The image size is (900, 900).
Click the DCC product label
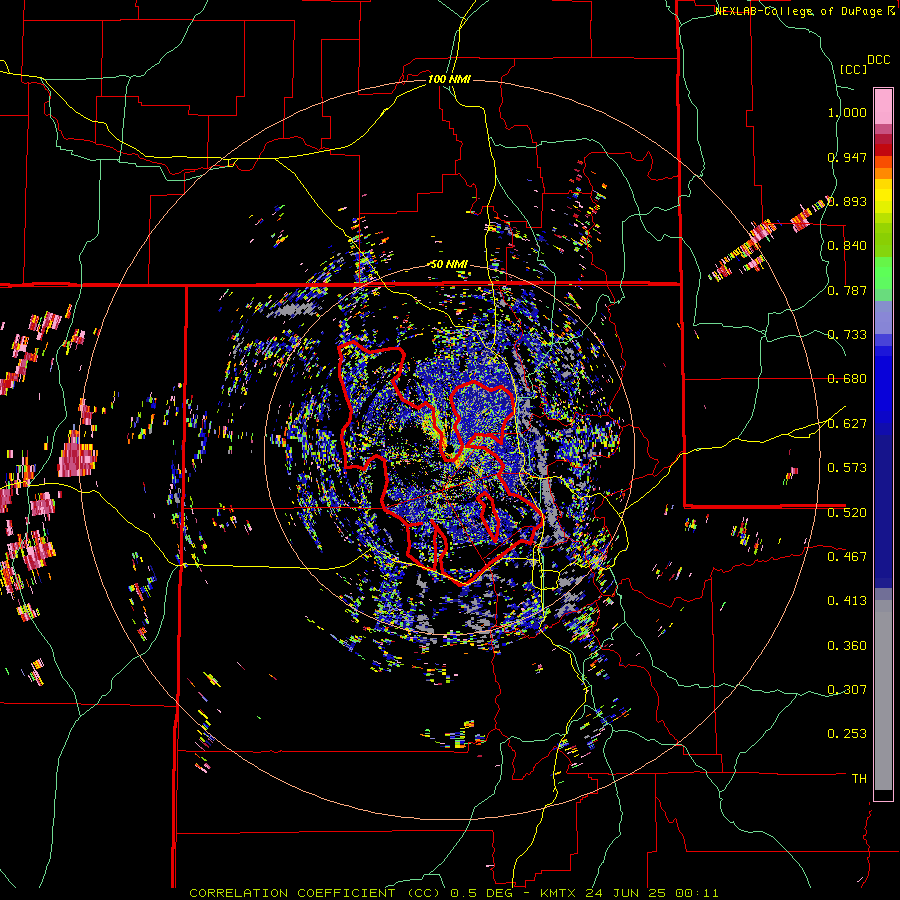879,60
